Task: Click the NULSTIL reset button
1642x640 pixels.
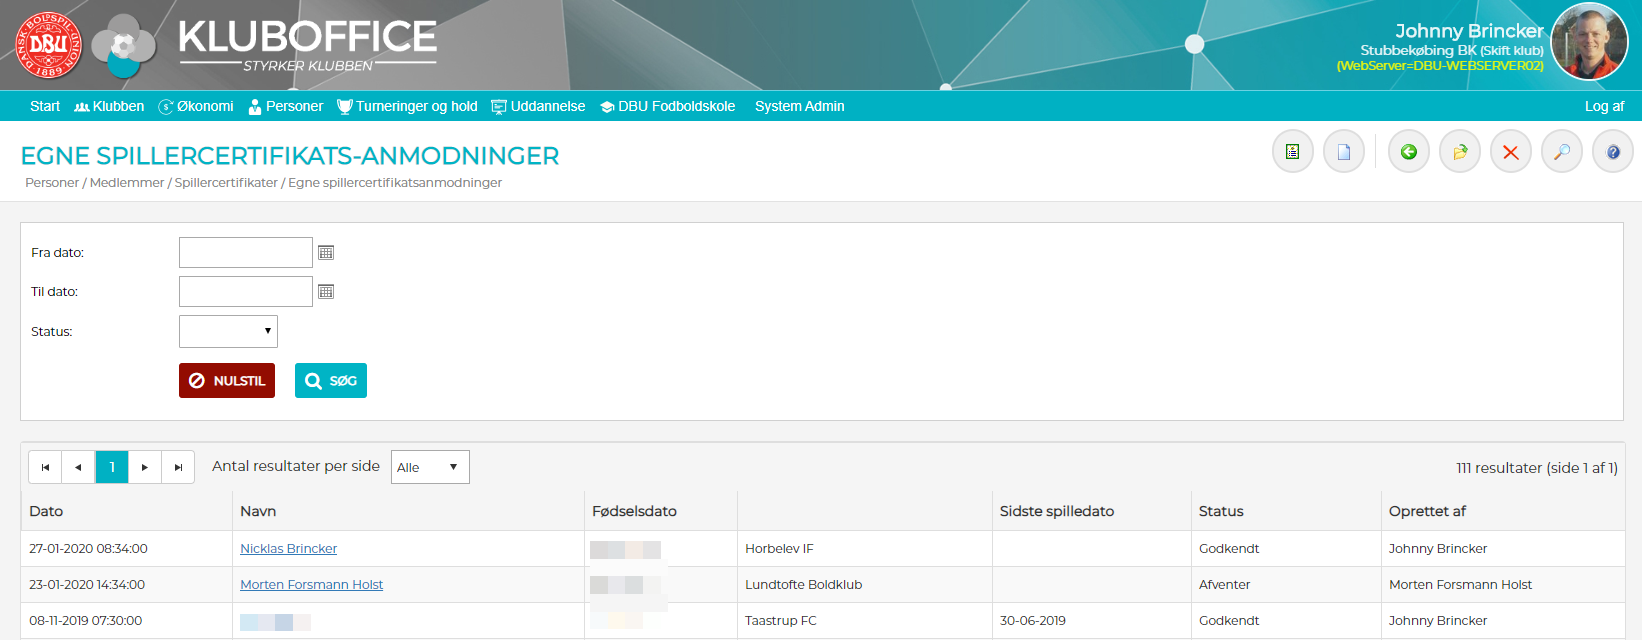Action: coord(227,381)
